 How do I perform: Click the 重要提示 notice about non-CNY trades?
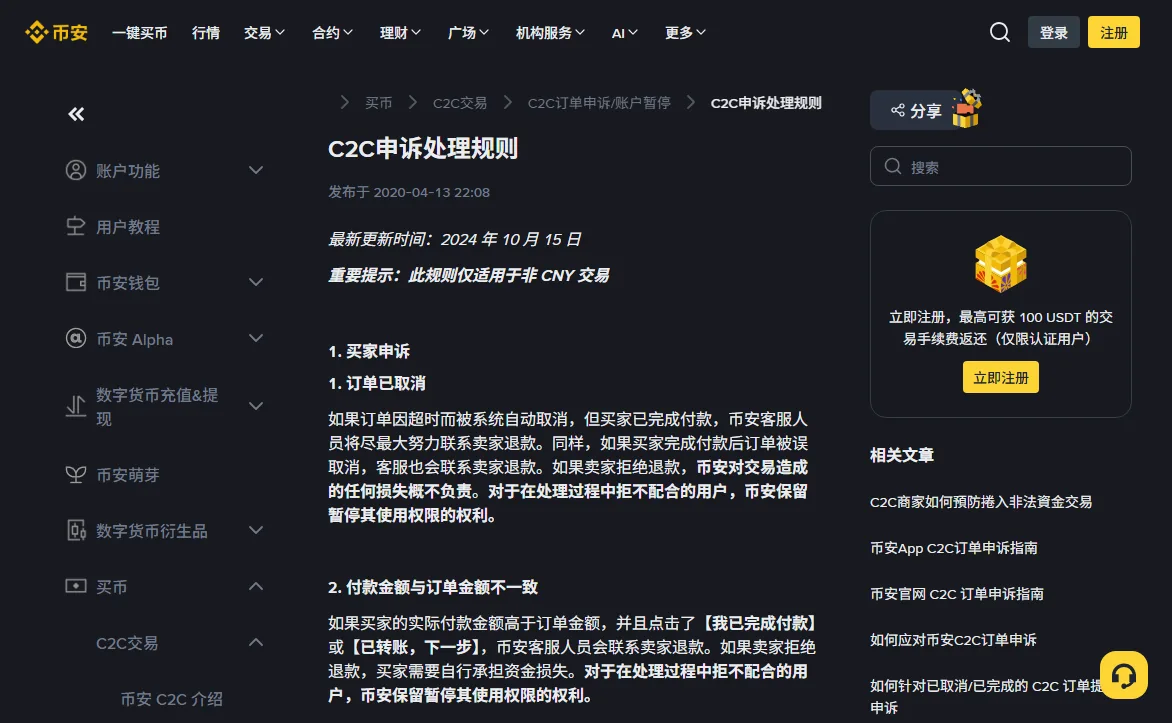[469, 275]
